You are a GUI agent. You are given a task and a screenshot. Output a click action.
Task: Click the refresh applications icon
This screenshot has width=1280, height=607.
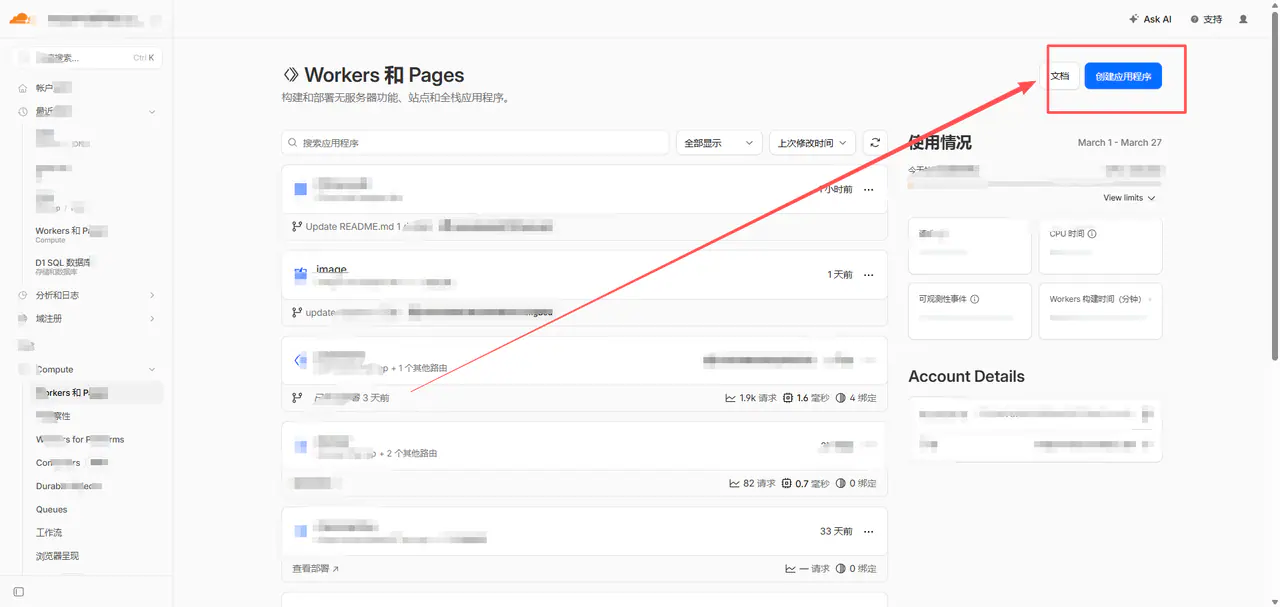click(875, 143)
